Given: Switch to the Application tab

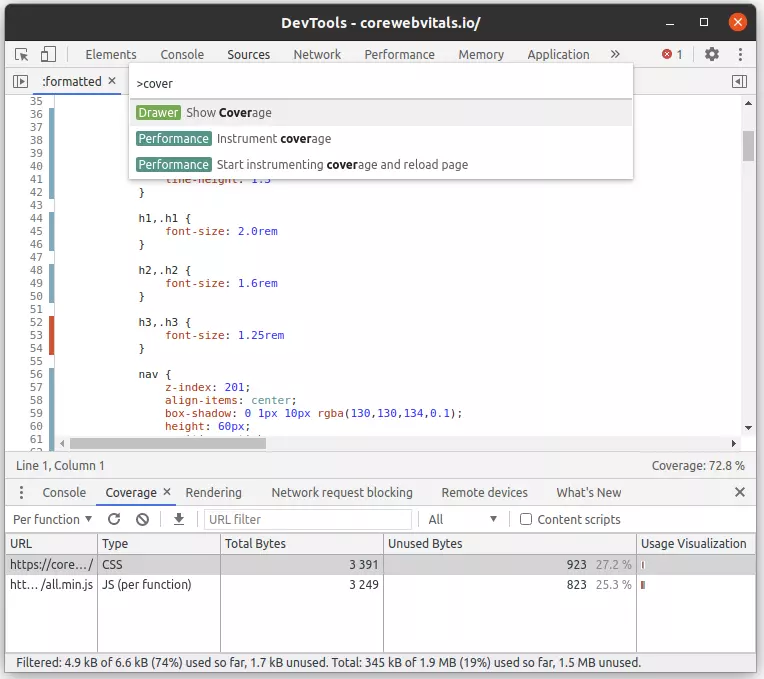Looking at the screenshot, I should point(558,54).
